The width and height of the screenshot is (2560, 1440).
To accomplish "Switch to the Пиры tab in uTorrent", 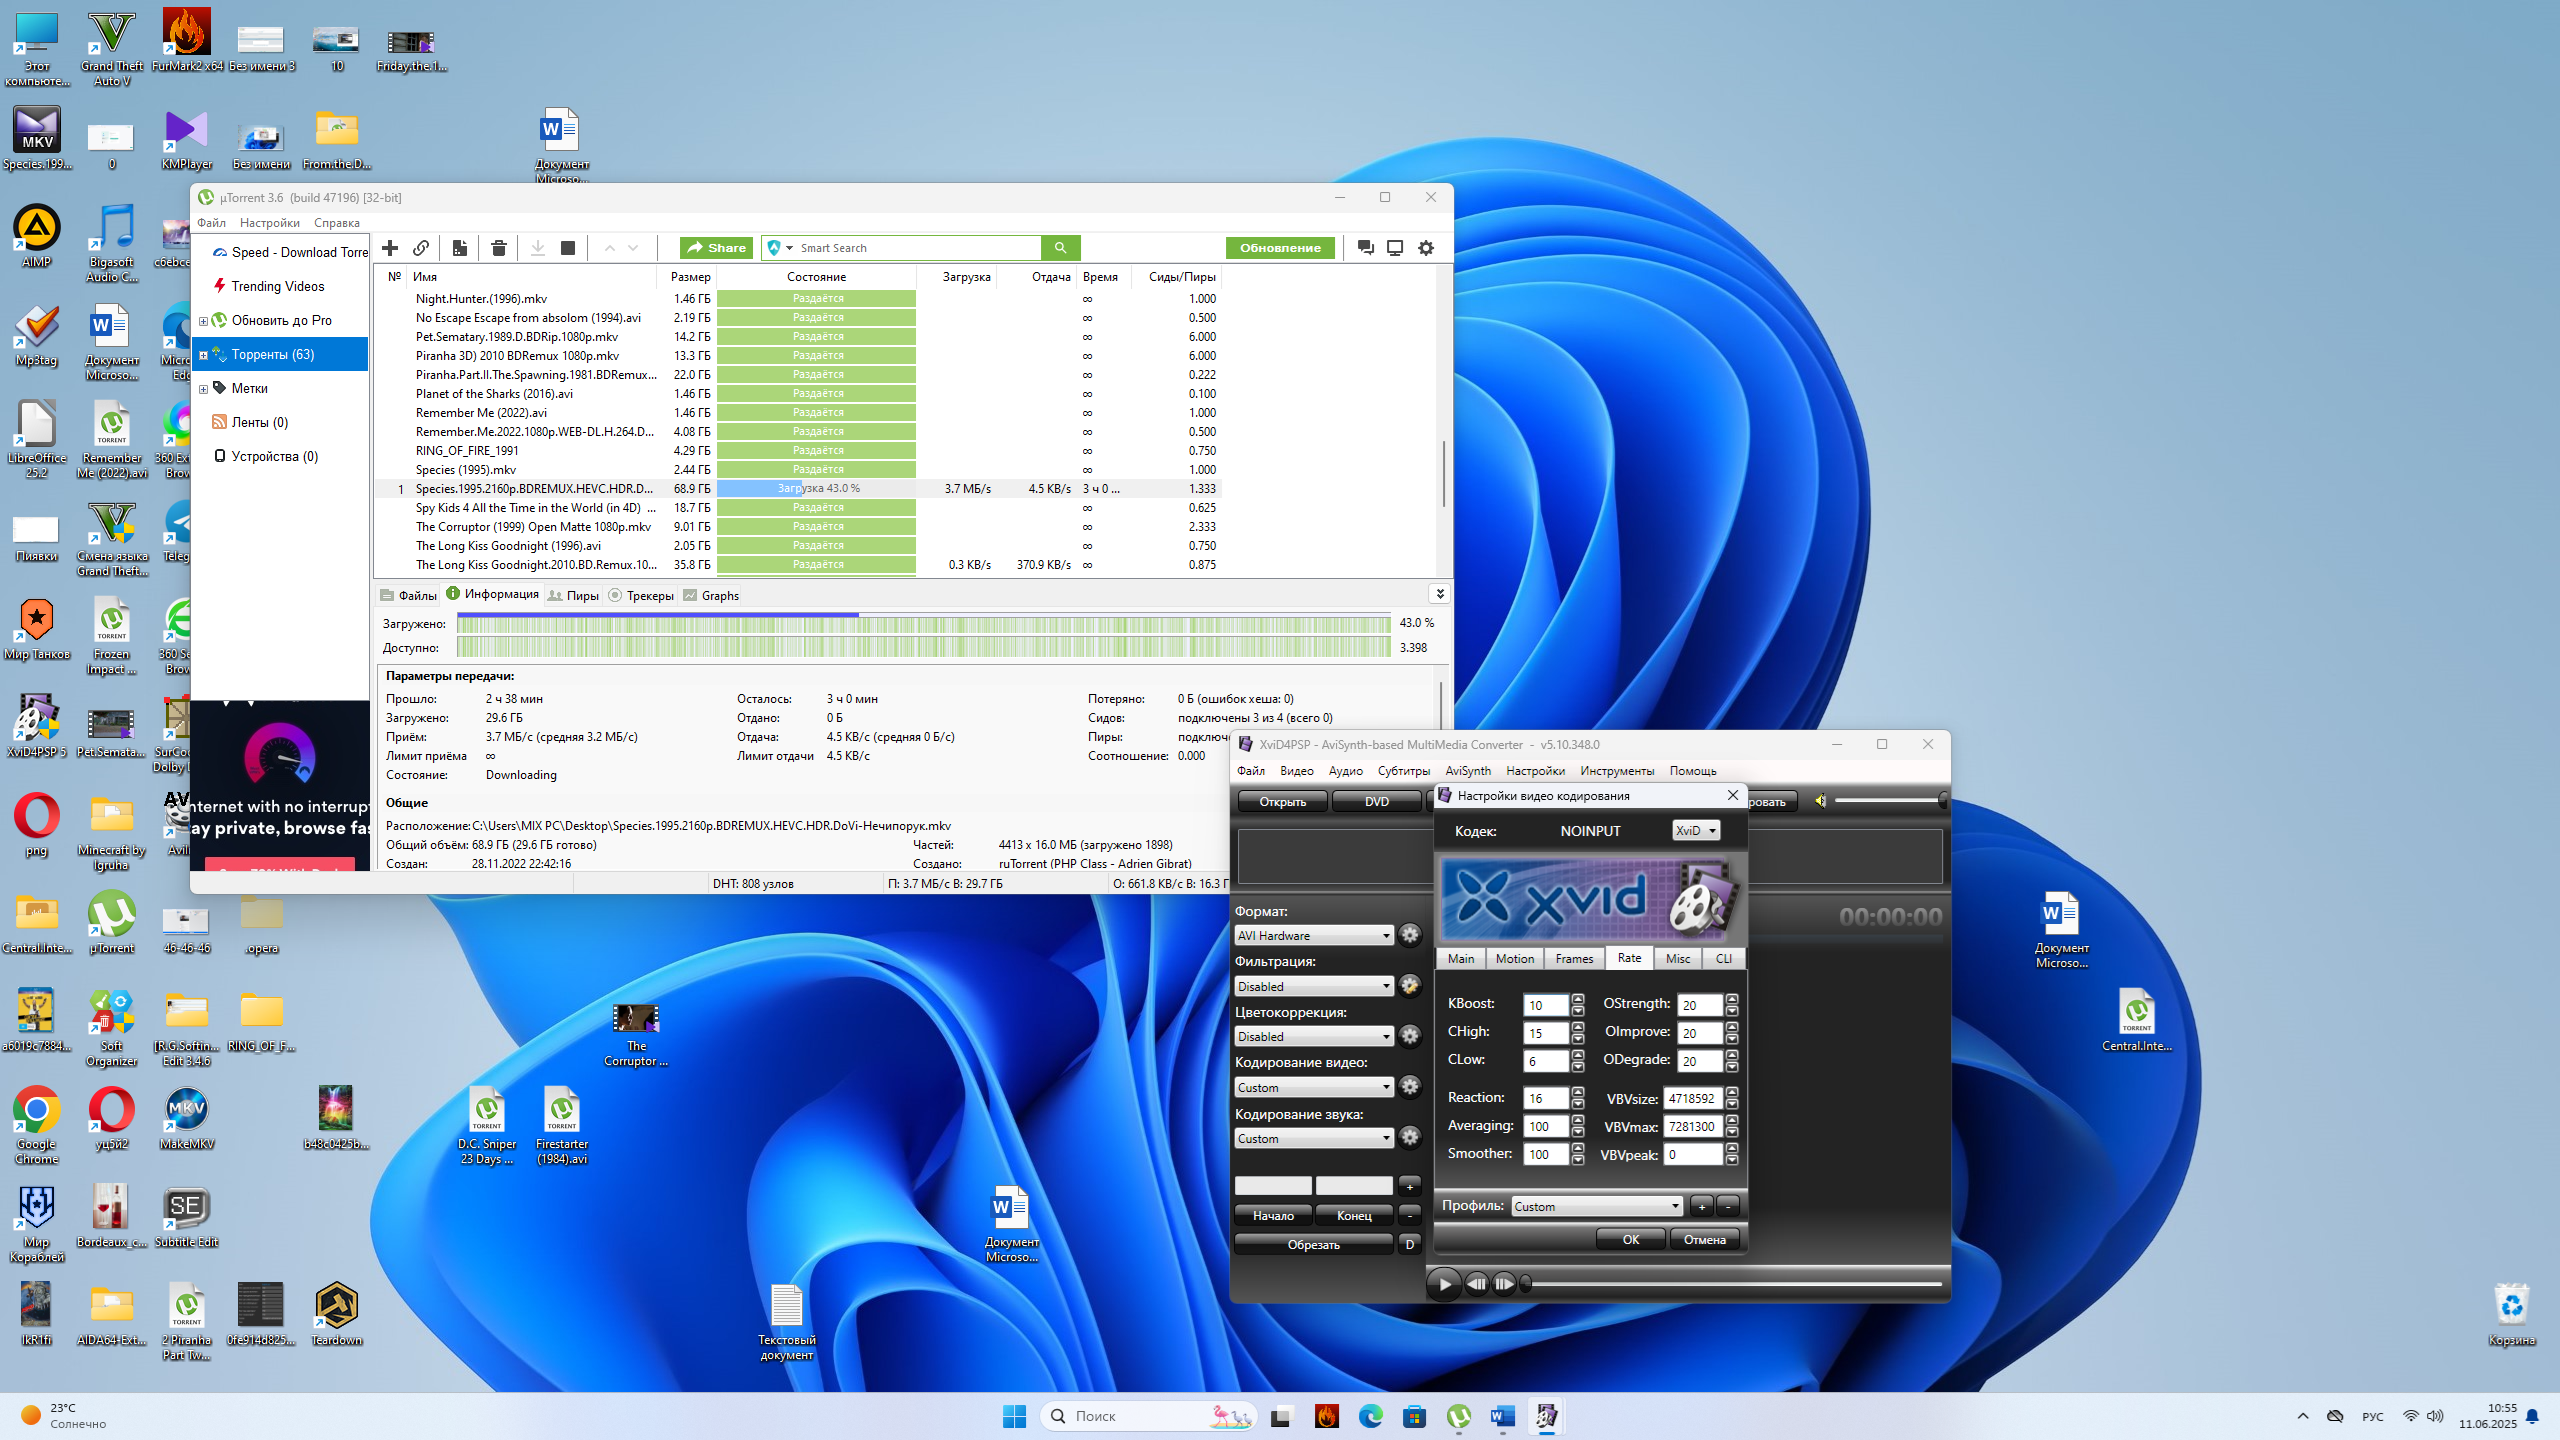I will (x=574, y=595).
